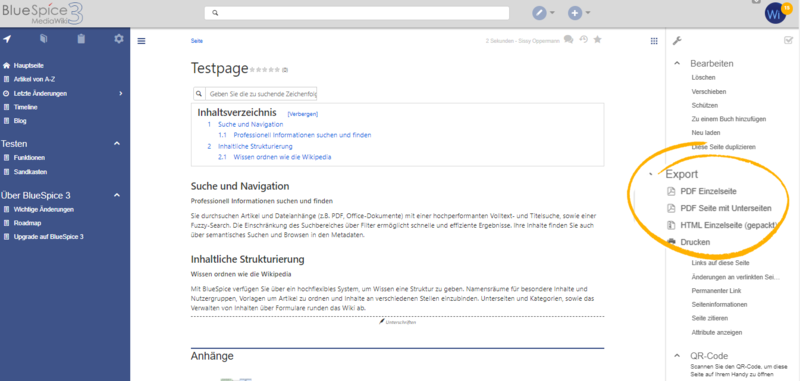Click the plus new page button
The height and width of the screenshot is (381, 800).
[575, 13]
